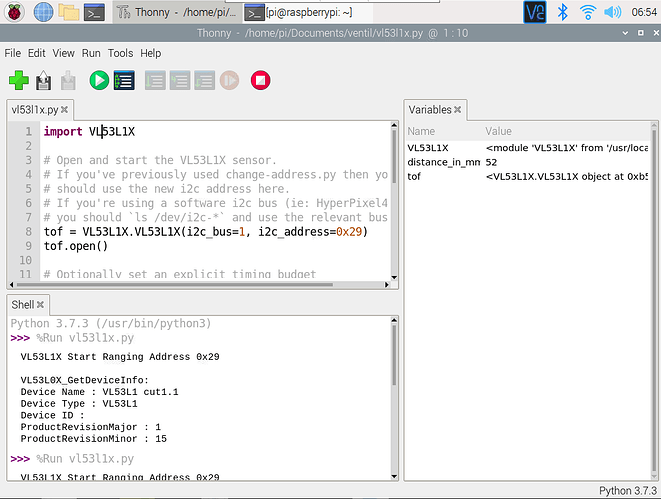Click the Bluetooth tray icon

pos(562,12)
